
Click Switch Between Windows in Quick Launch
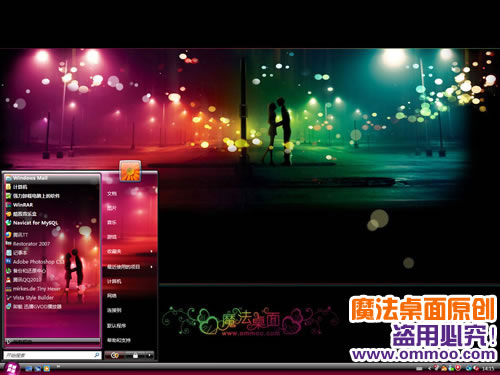point(38,369)
